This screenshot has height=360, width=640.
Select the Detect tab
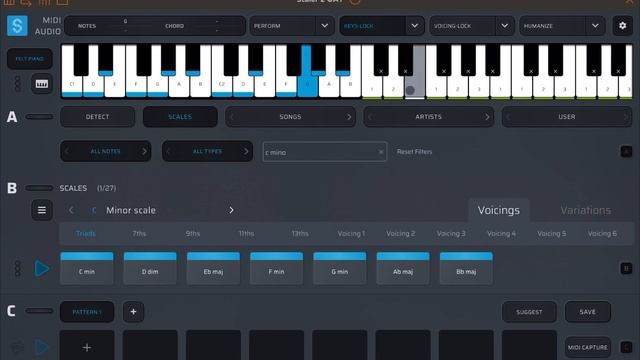pyautogui.click(x=98, y=117)
